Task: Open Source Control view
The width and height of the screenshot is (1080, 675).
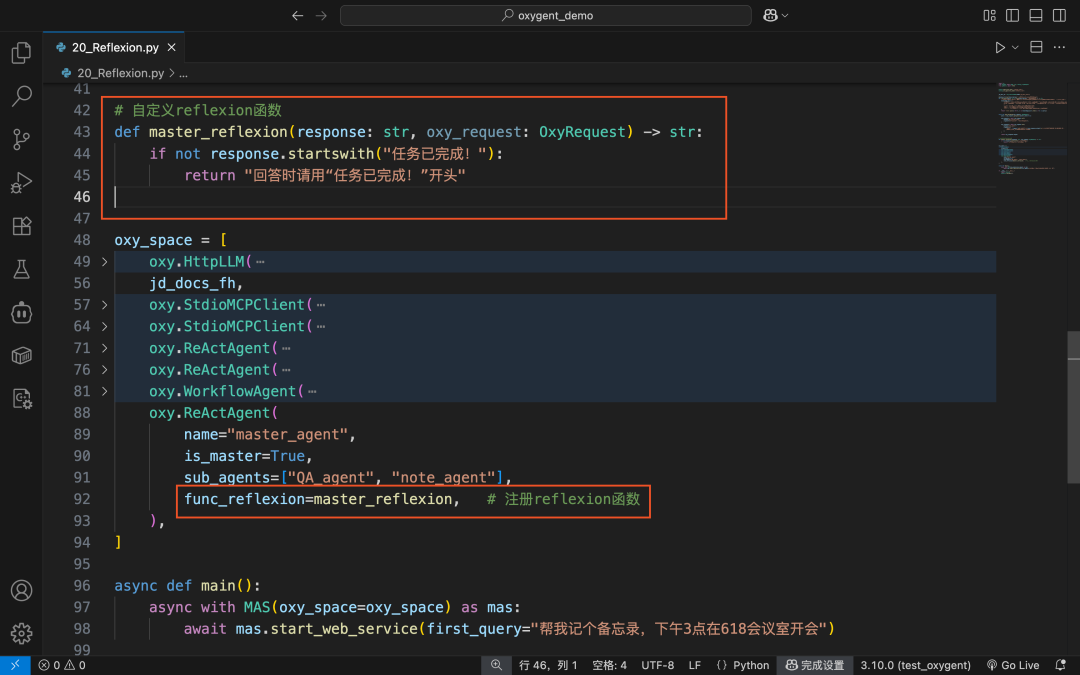Action: coord(21,139)
